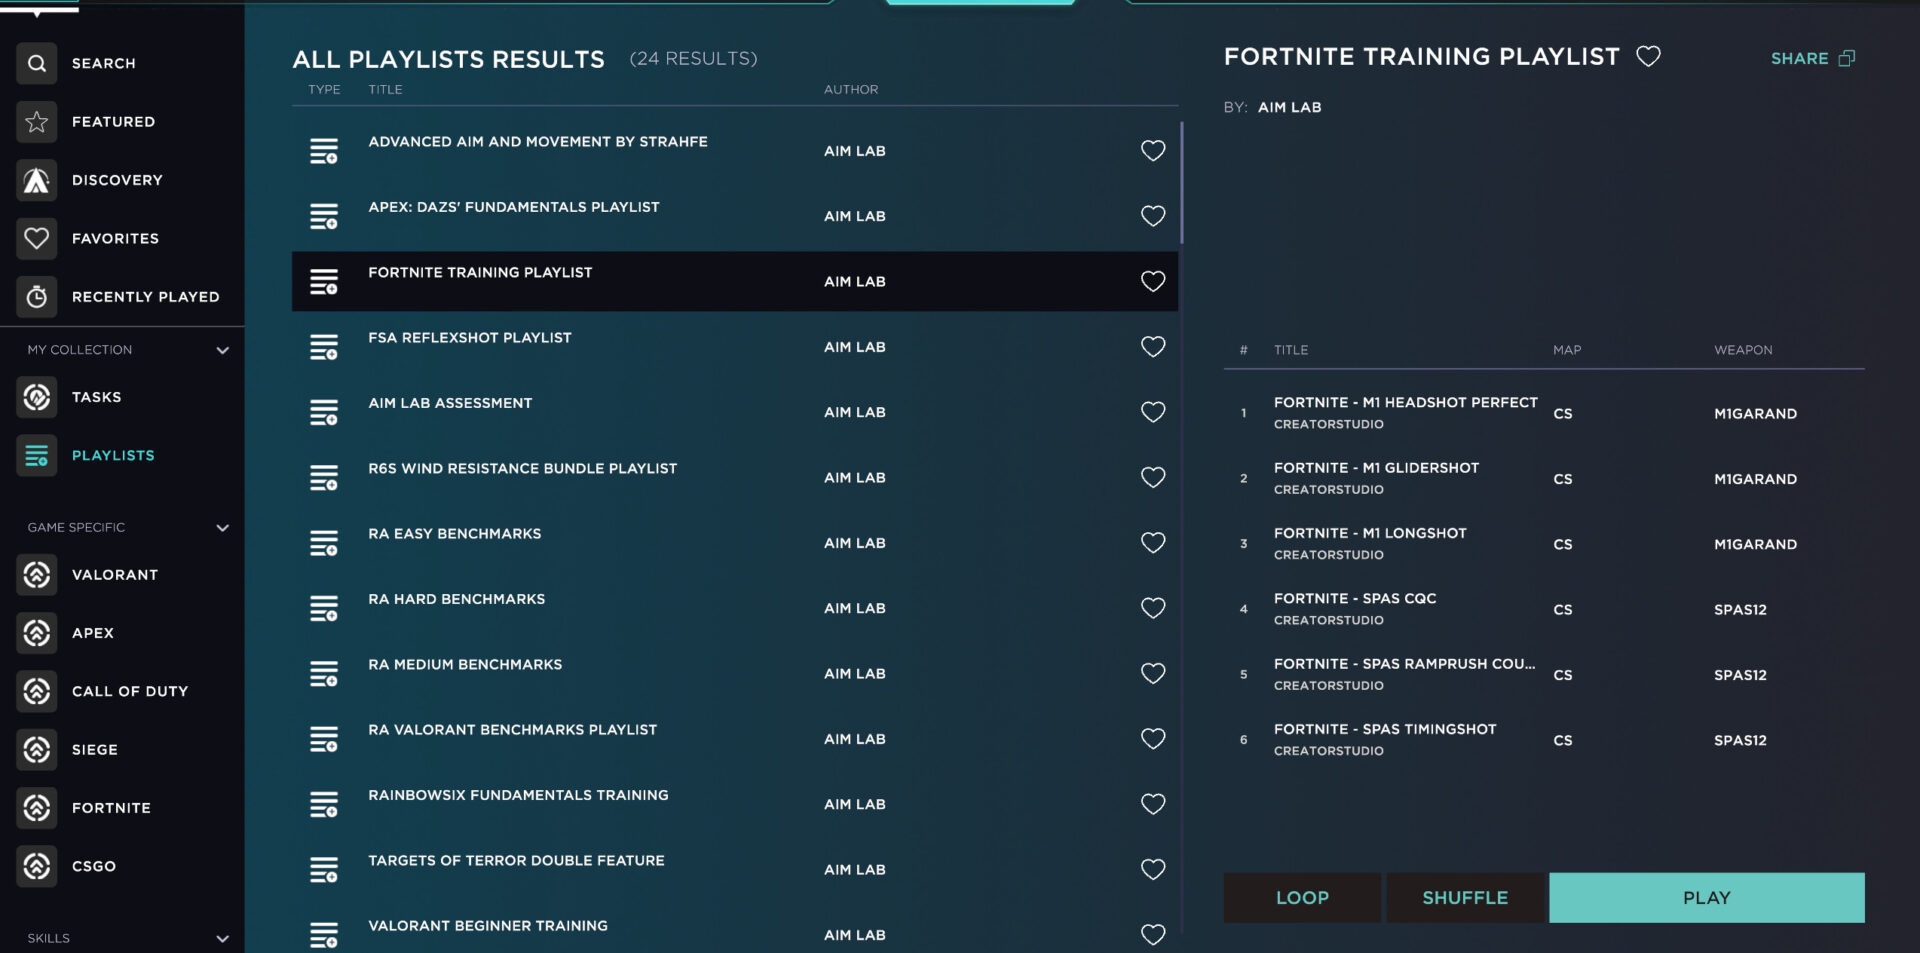Select the Tasks icon under My Collection

click(36, 397)
